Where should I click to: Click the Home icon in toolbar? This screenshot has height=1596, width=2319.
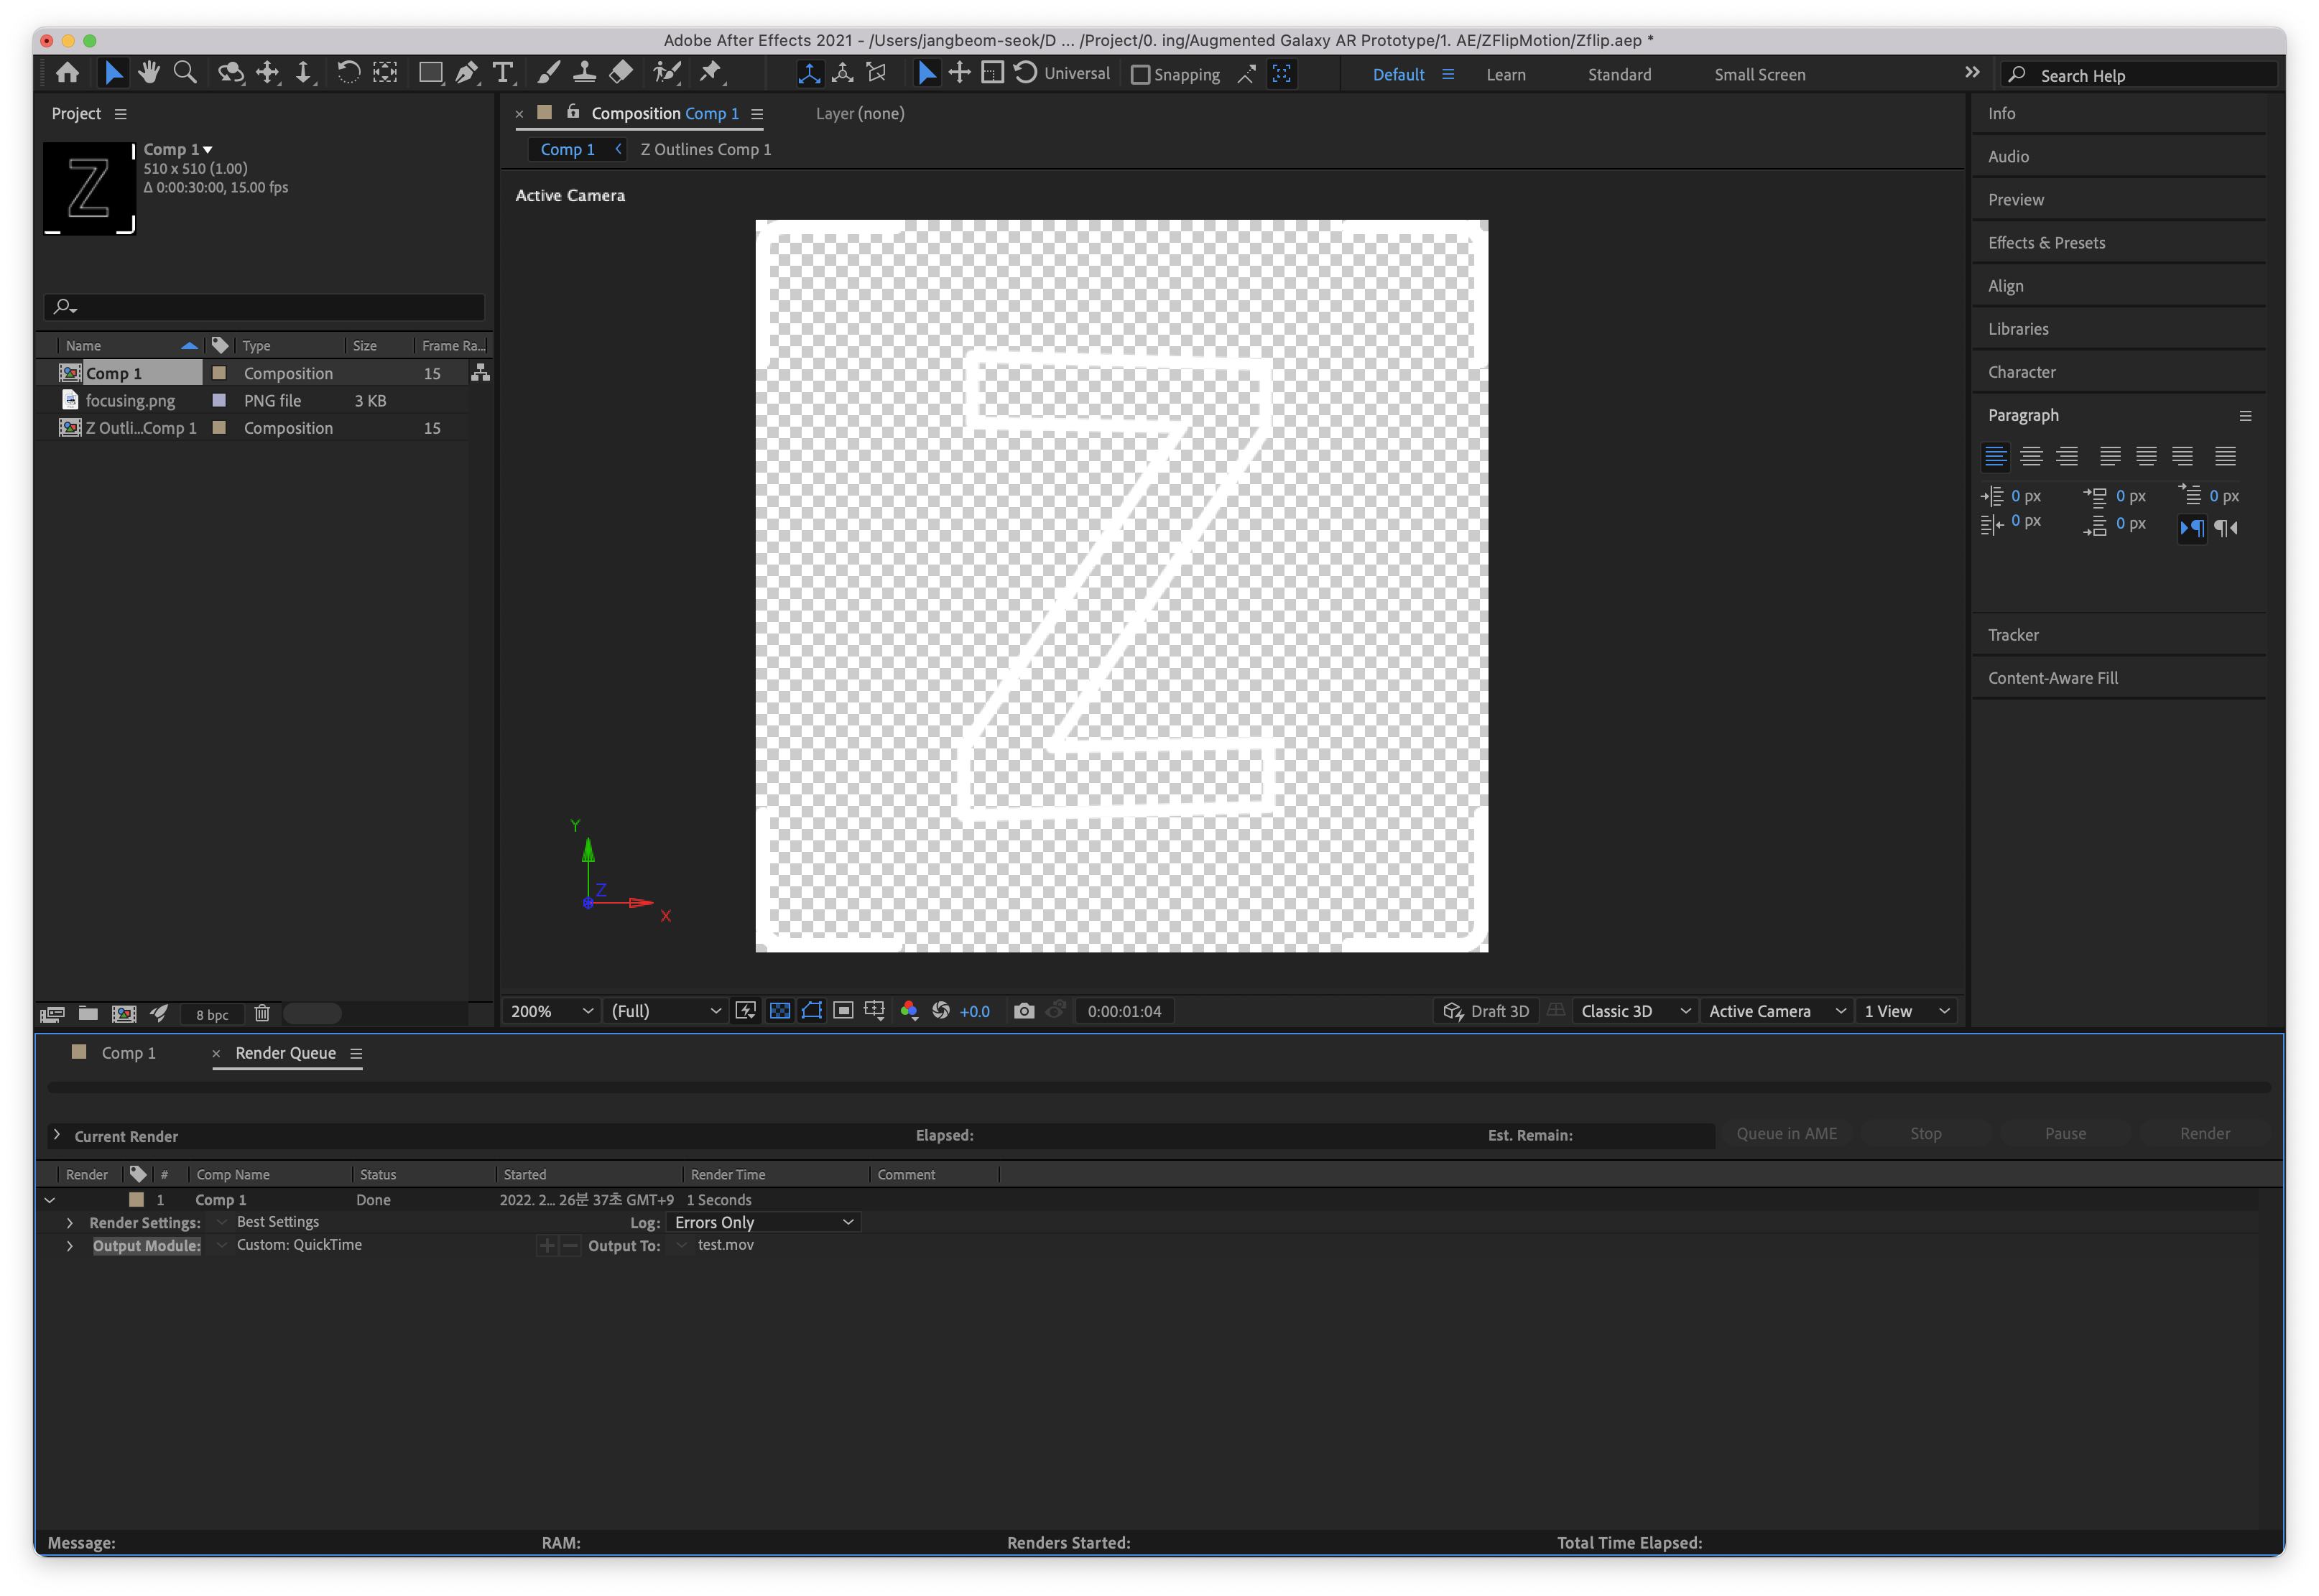pyautogui.click(x=68, y=73)
